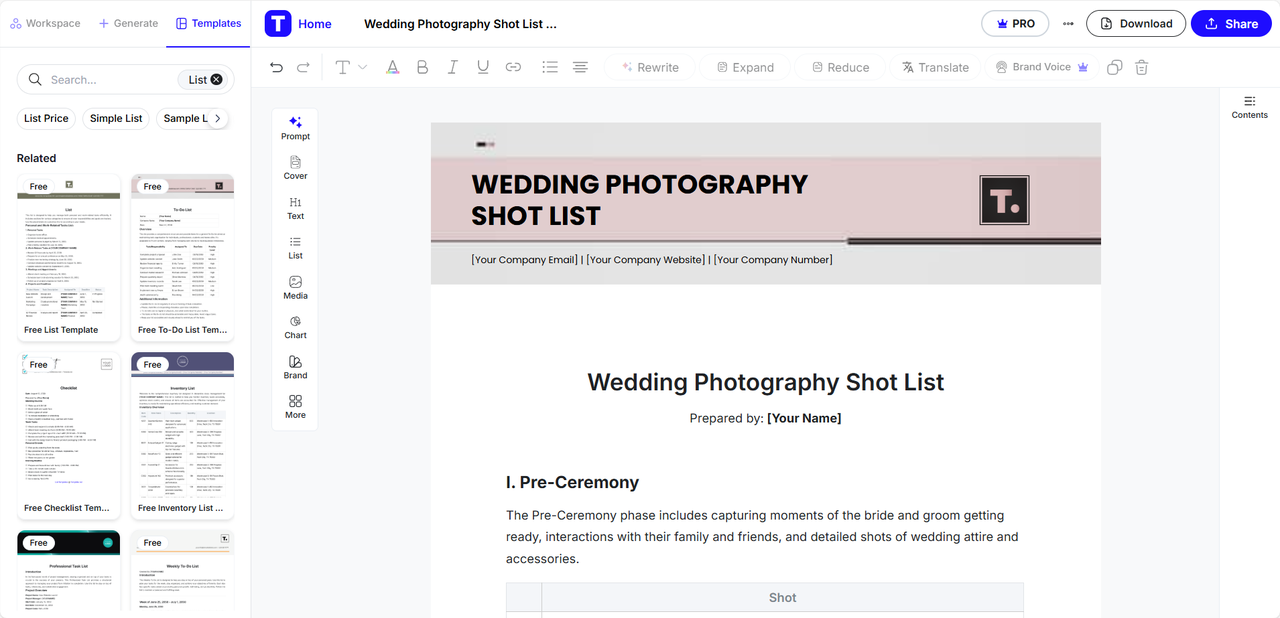Click the blue T logo icon
The height and width of the screenshot is (618, 1280).
(x=278, y=24)
